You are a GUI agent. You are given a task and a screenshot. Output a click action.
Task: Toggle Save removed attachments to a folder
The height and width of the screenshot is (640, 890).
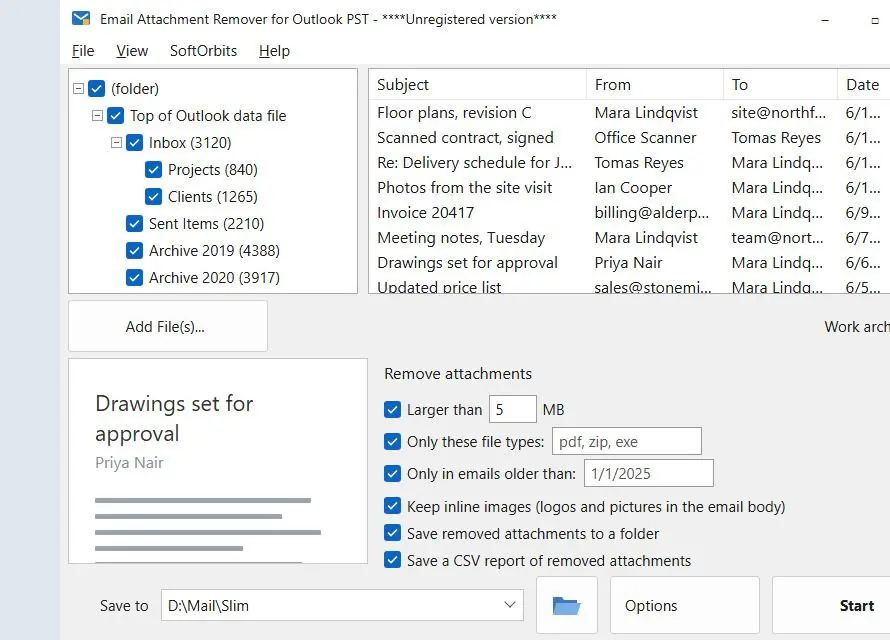[392, 533]
